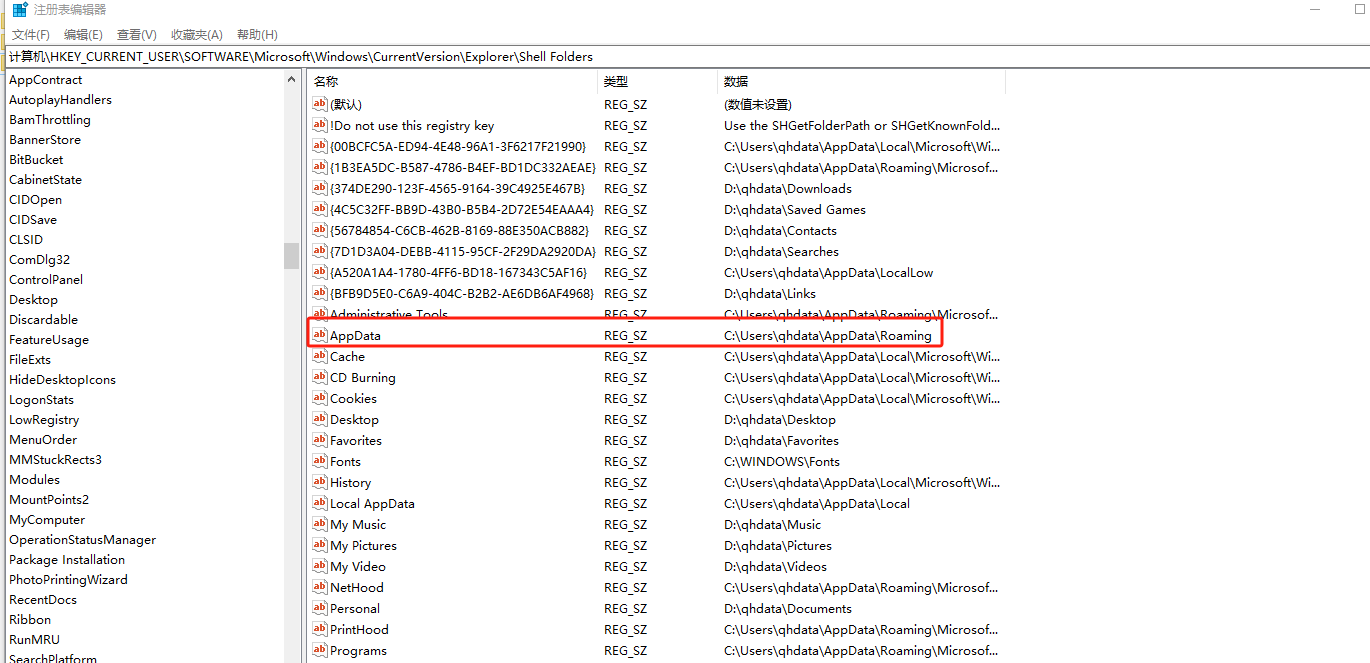
Task: Select the CLSID key in tree
Action: tap(26, 240)
